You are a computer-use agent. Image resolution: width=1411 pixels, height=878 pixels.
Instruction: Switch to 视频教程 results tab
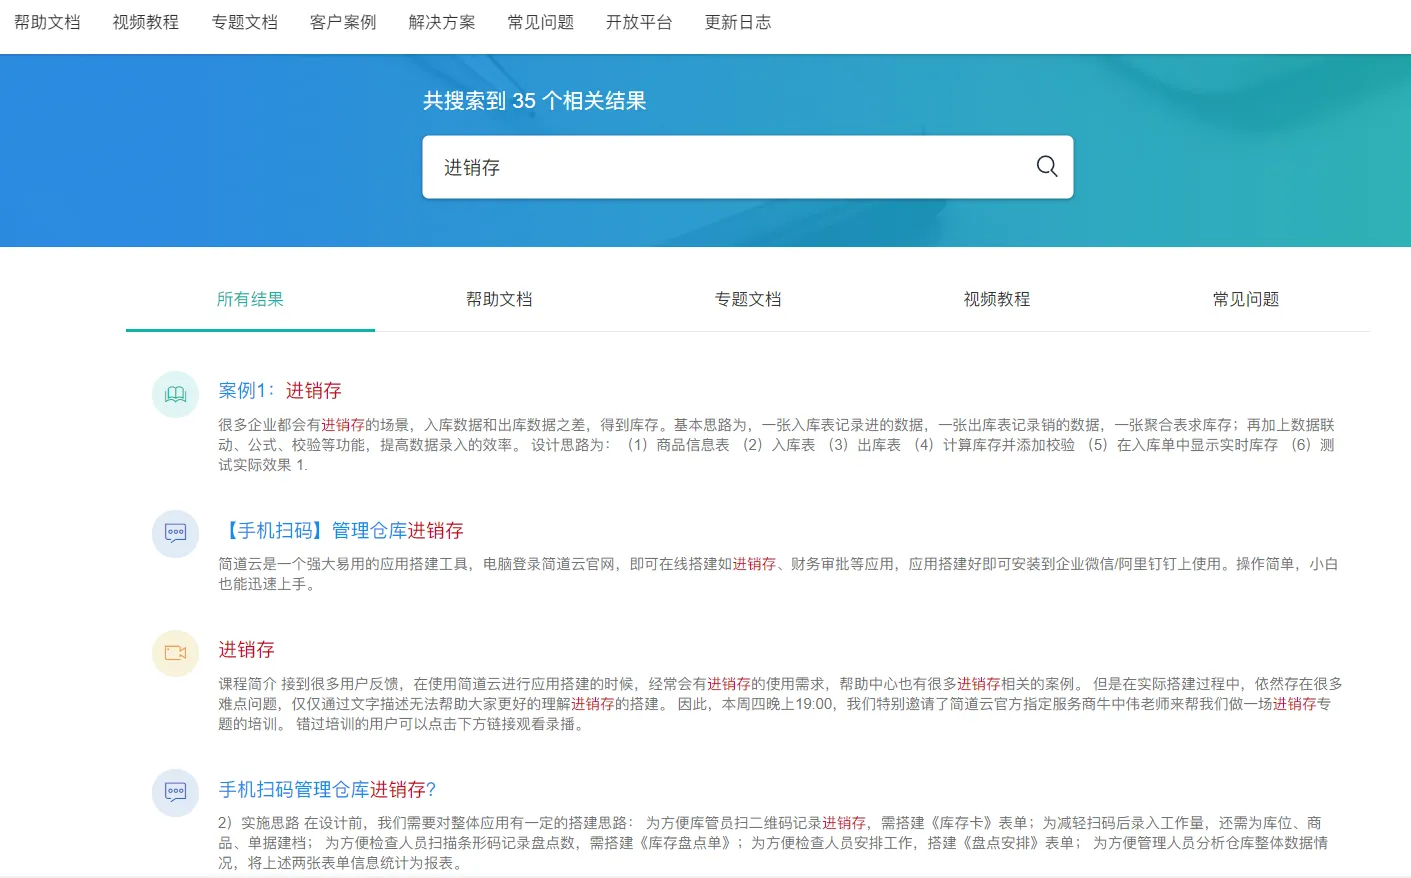pyautogui.click(x=997, y=299)
